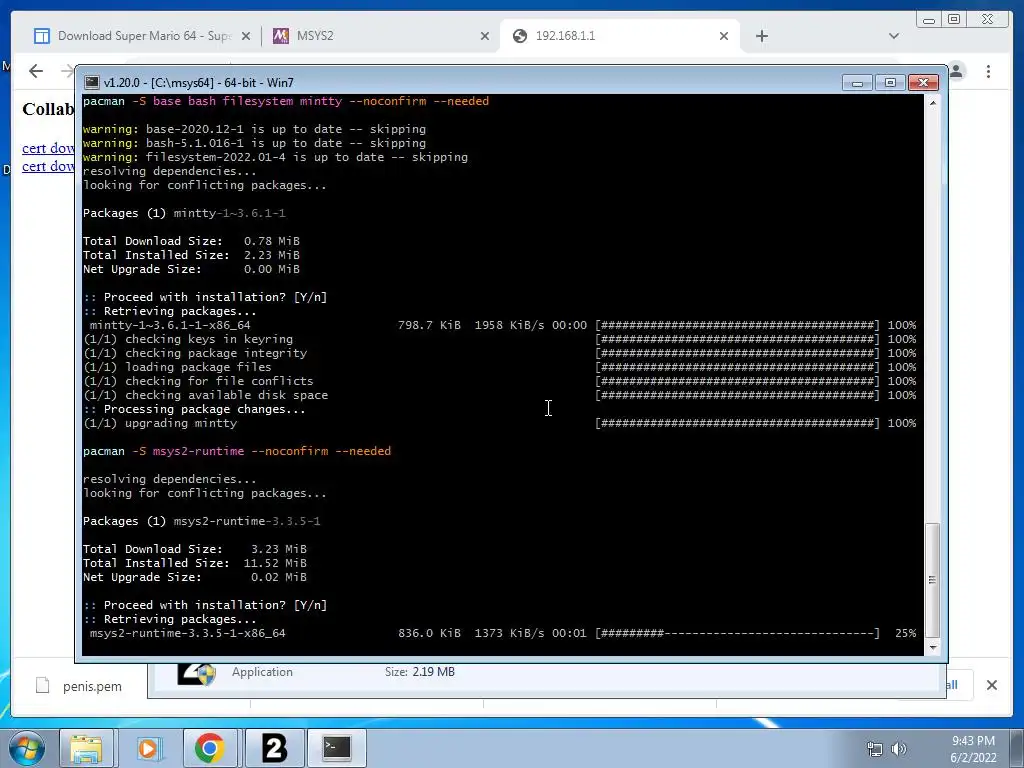Close the MSYS2 tab

[485, 36]
